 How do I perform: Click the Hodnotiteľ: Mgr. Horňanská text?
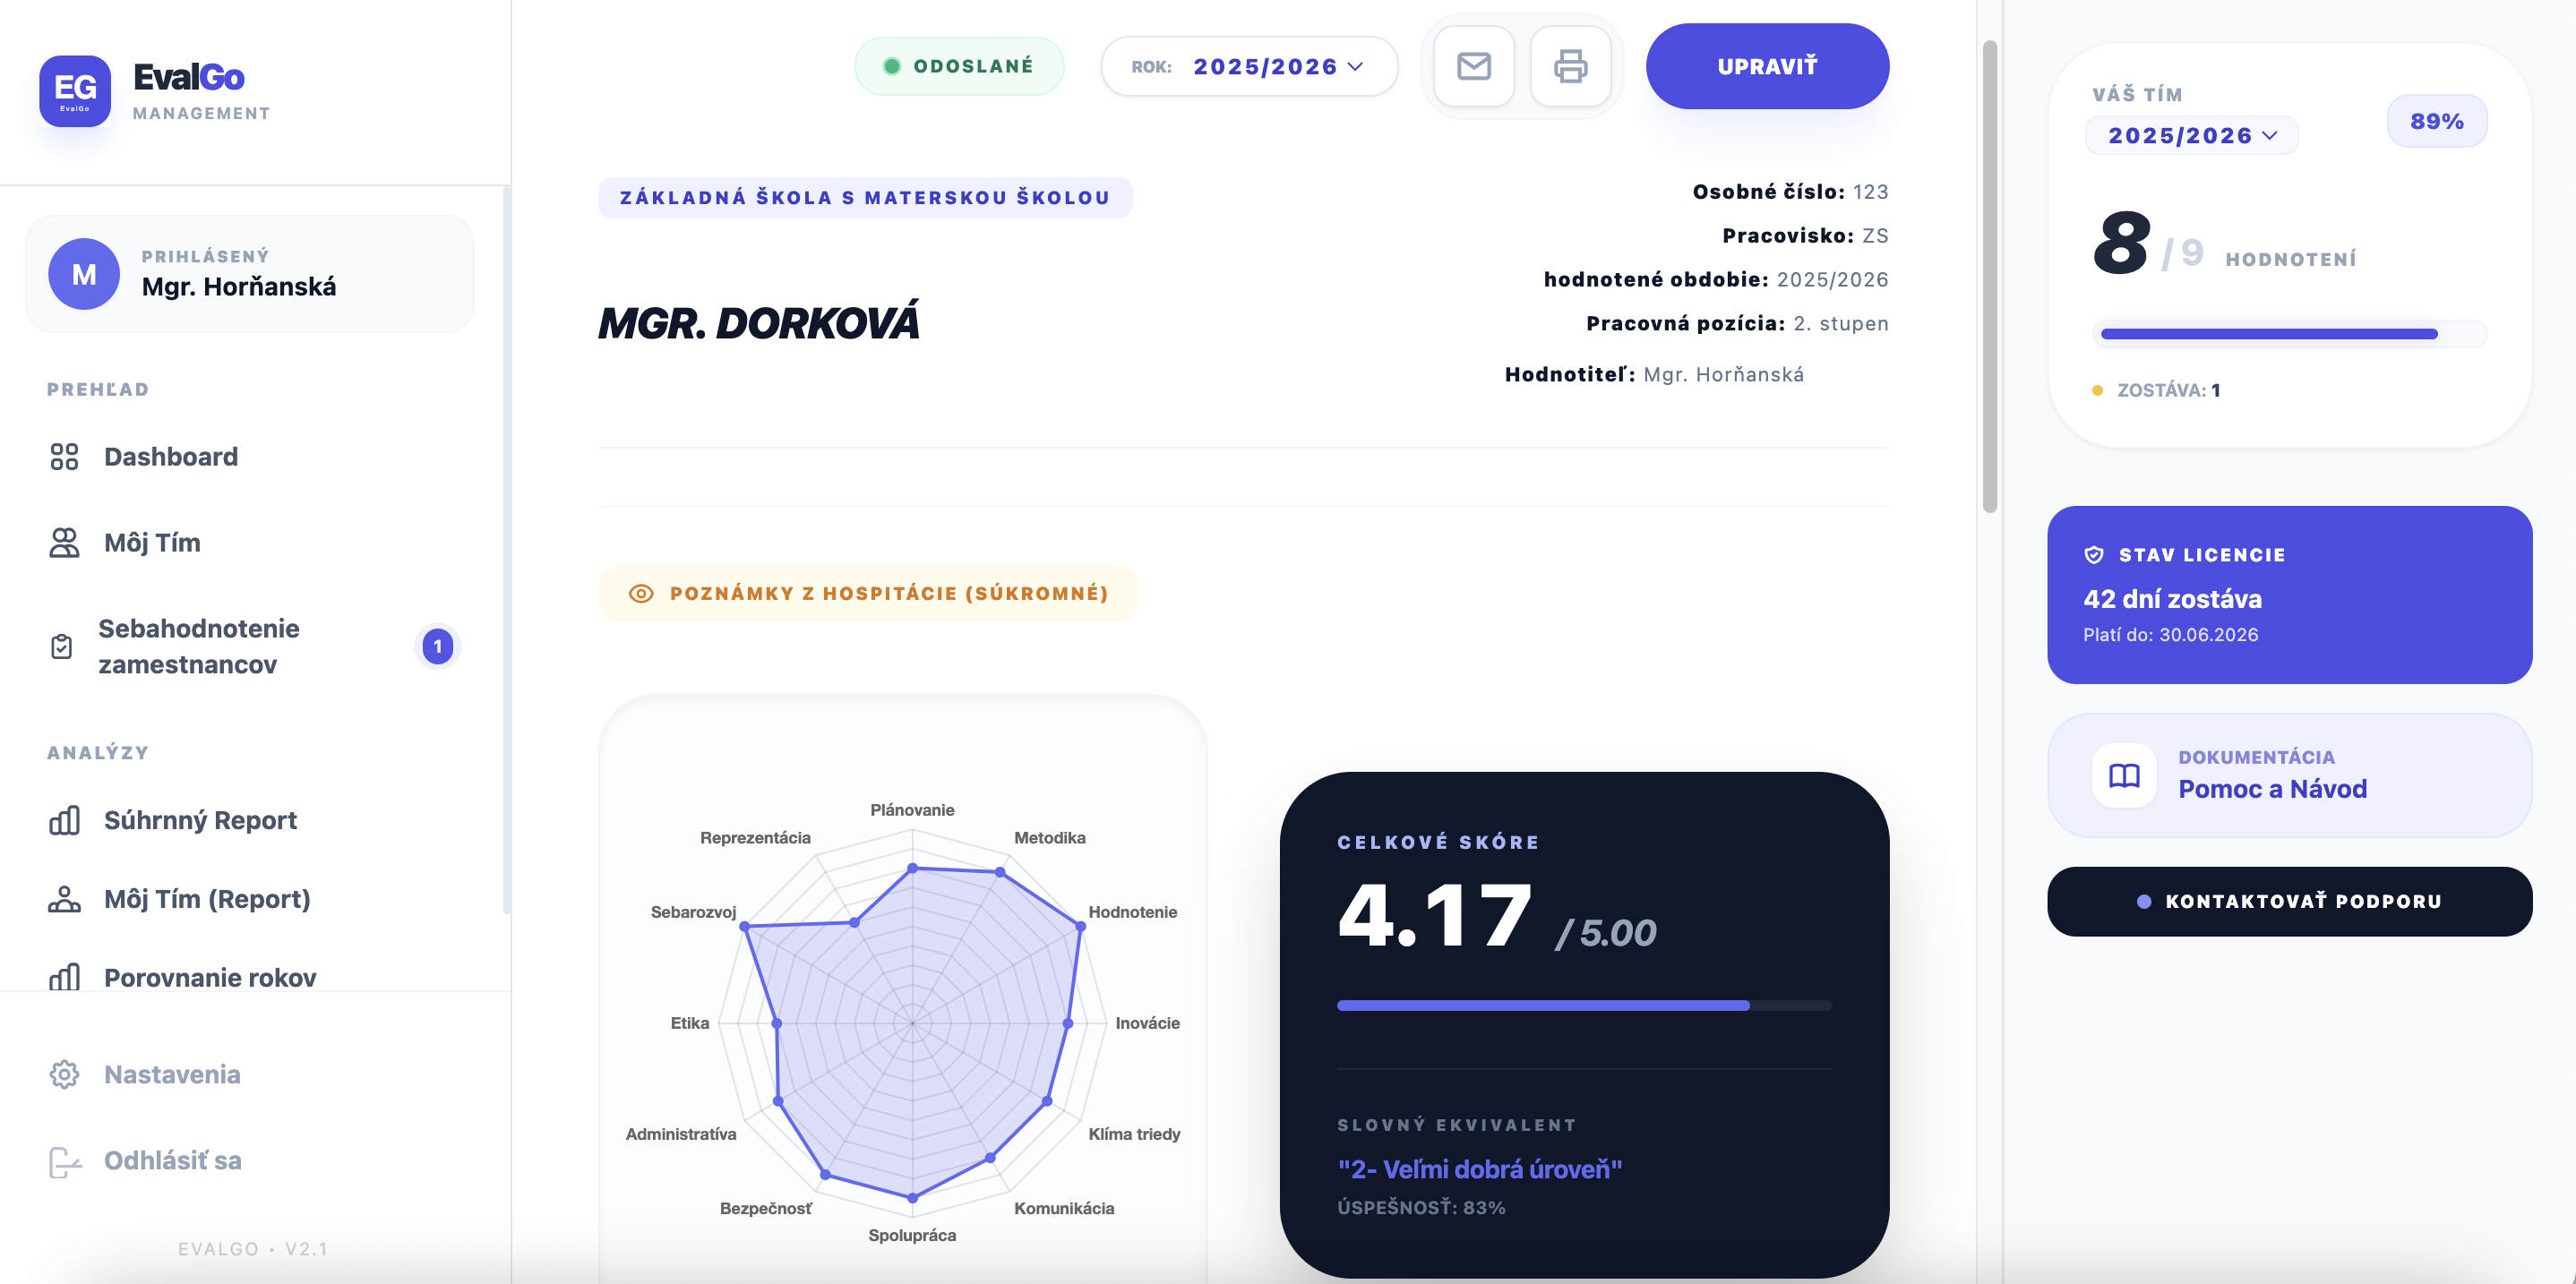(x=1654, y=375)
